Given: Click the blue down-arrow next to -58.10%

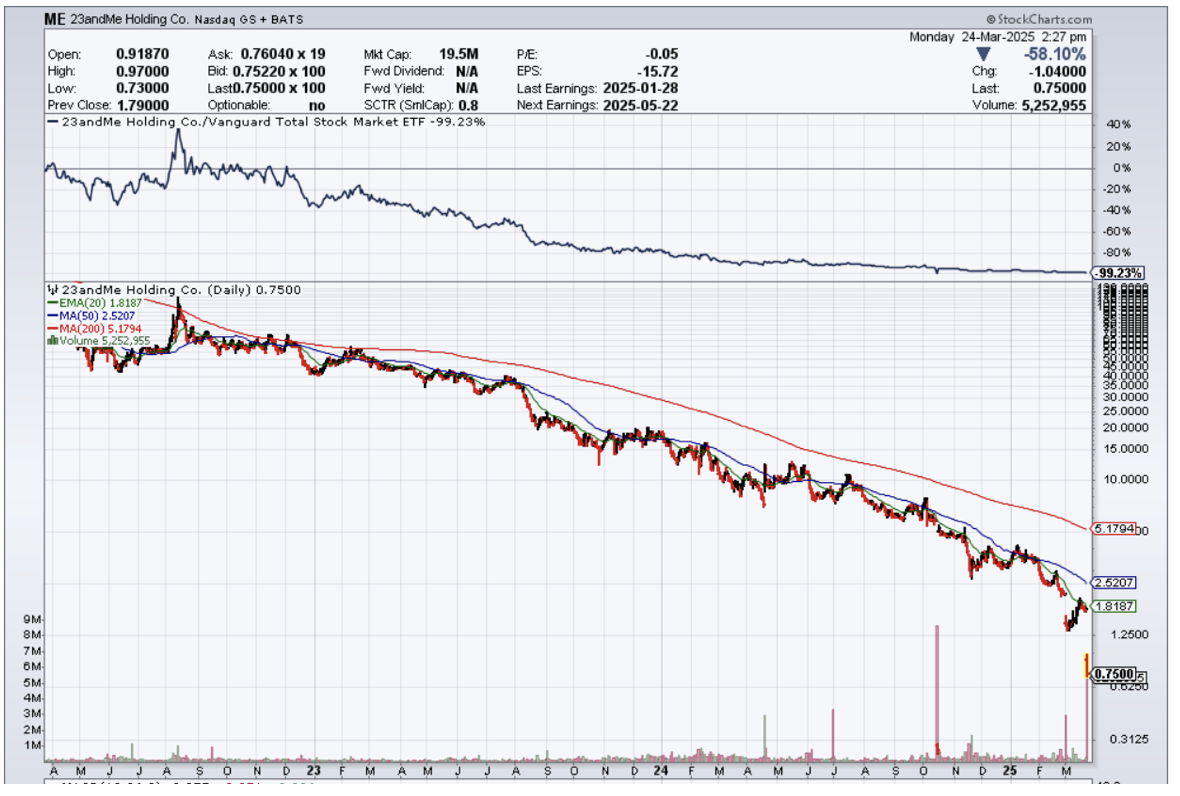Looking at the screenshot, I should click(x=981, y=54).
